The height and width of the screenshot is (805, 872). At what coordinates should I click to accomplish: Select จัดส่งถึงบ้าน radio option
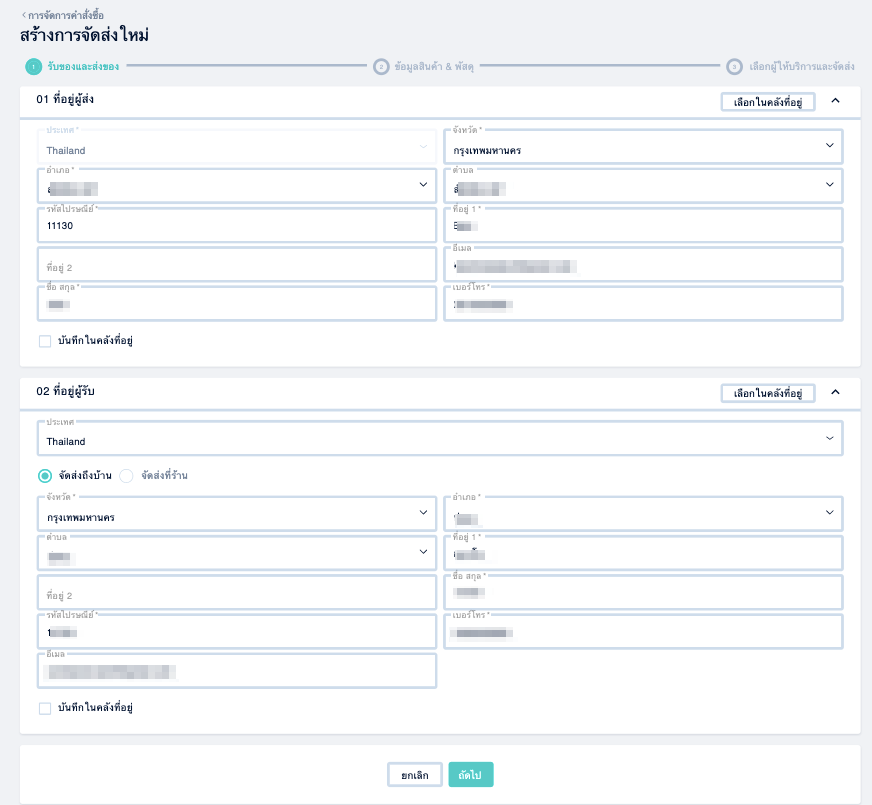tap(45, 476)
